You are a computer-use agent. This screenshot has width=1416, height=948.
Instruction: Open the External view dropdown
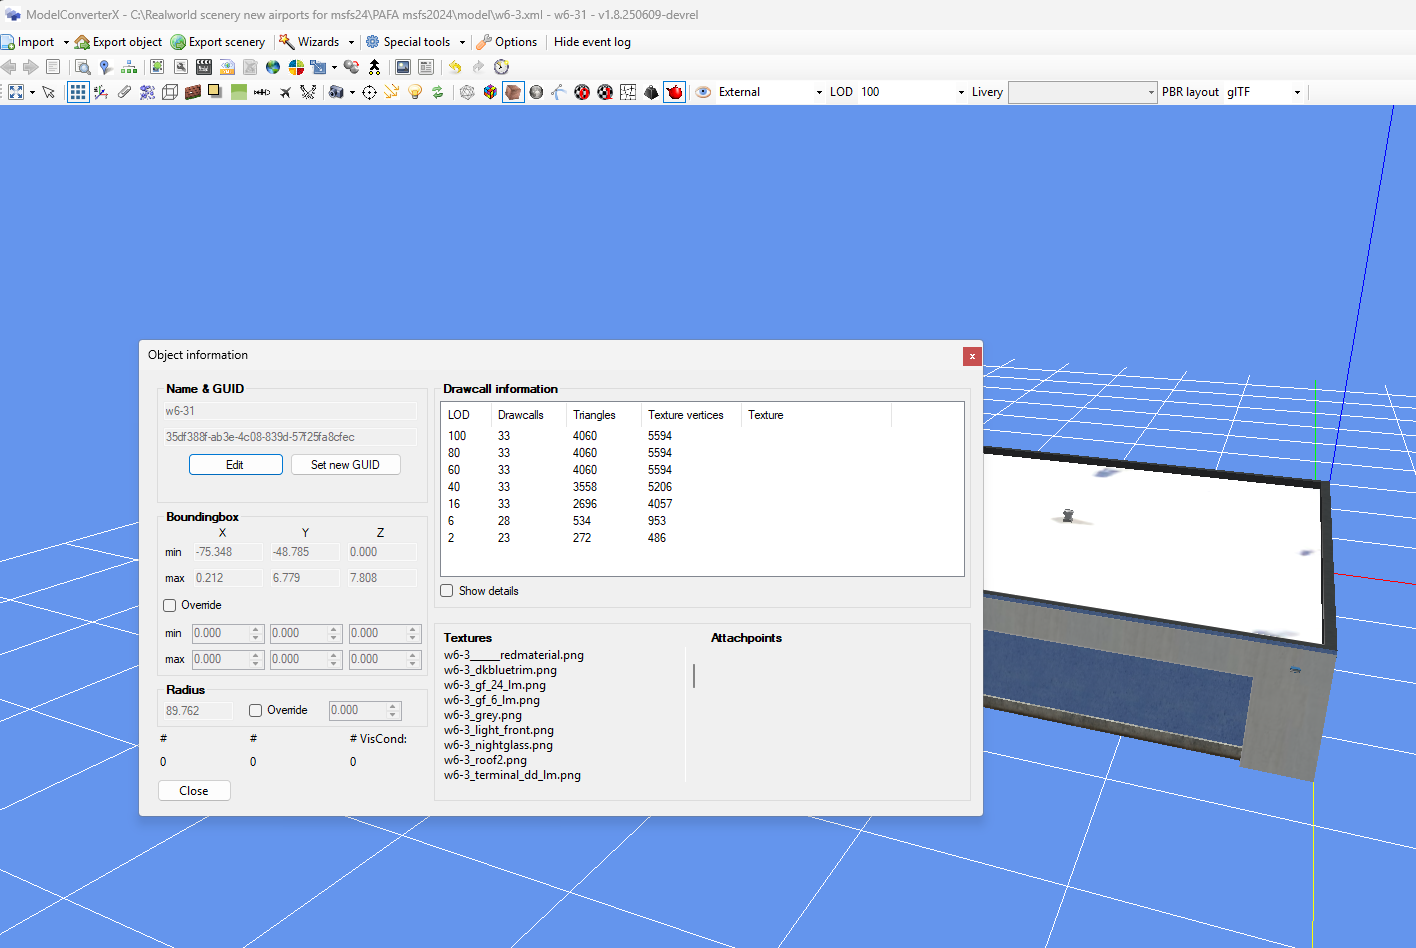point(818,91)
